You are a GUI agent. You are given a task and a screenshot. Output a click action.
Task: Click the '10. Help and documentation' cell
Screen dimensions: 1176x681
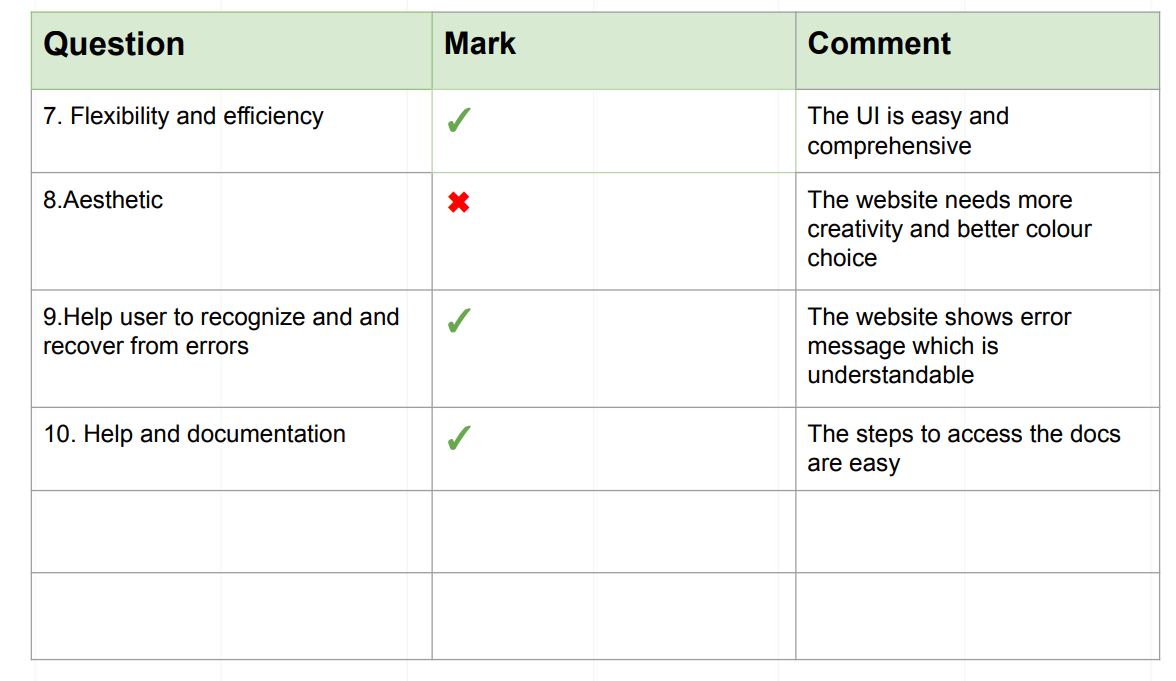(x=232, y=449)
